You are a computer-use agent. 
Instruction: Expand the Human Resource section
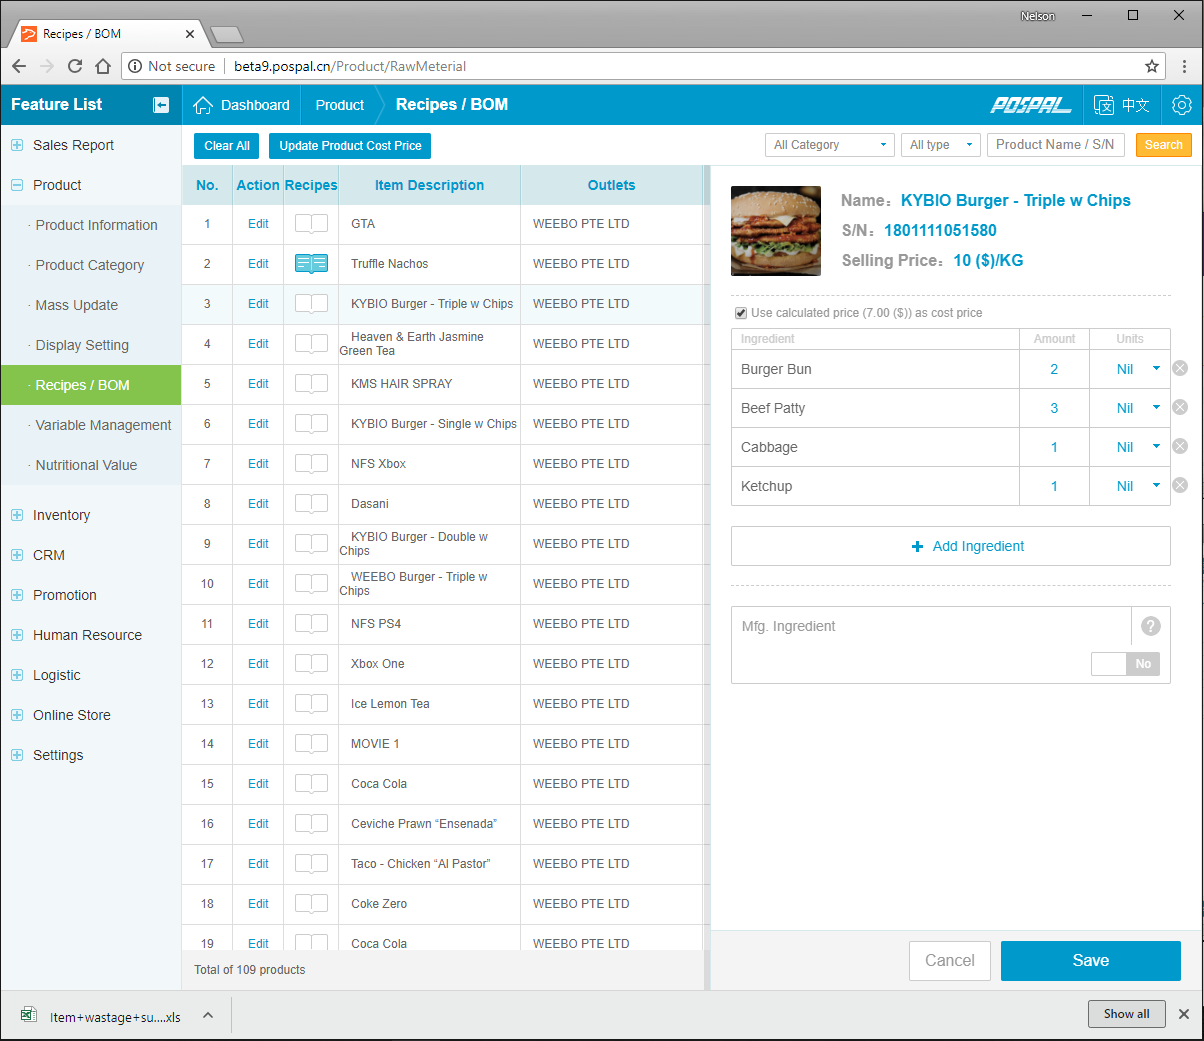[x=17, y=635]
